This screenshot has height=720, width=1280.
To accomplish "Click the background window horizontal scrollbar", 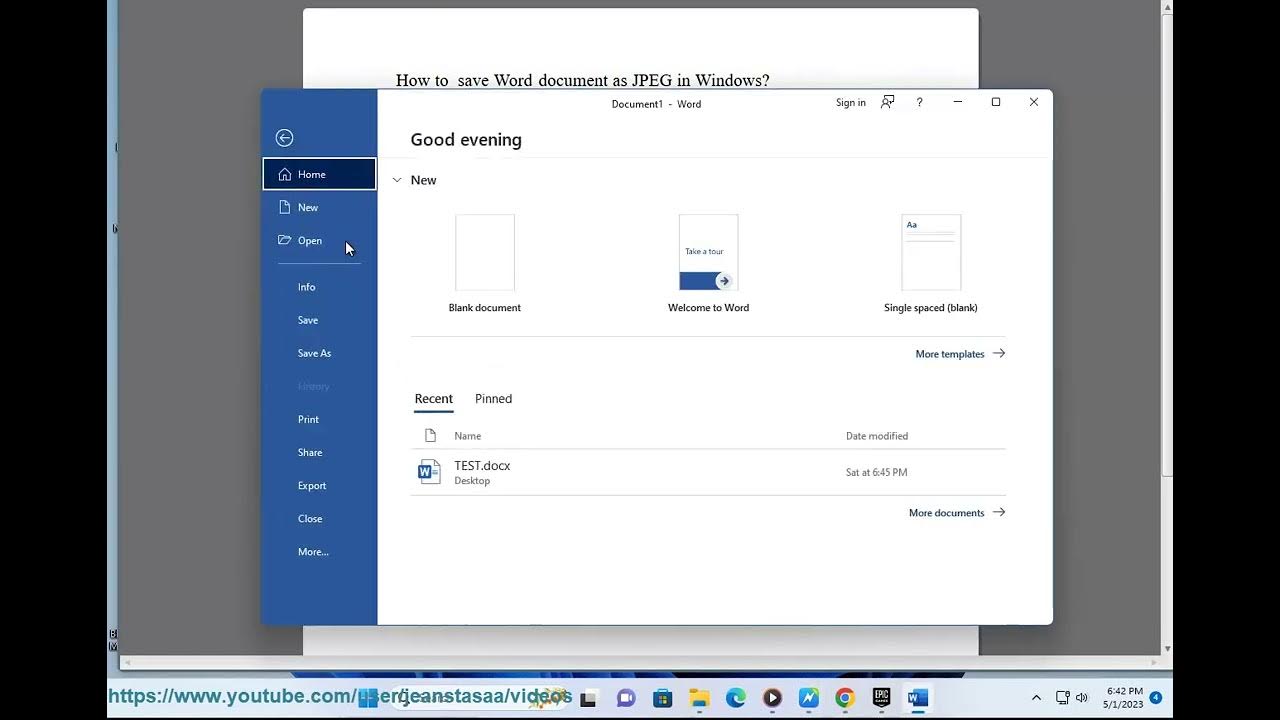I will (640, 662).
